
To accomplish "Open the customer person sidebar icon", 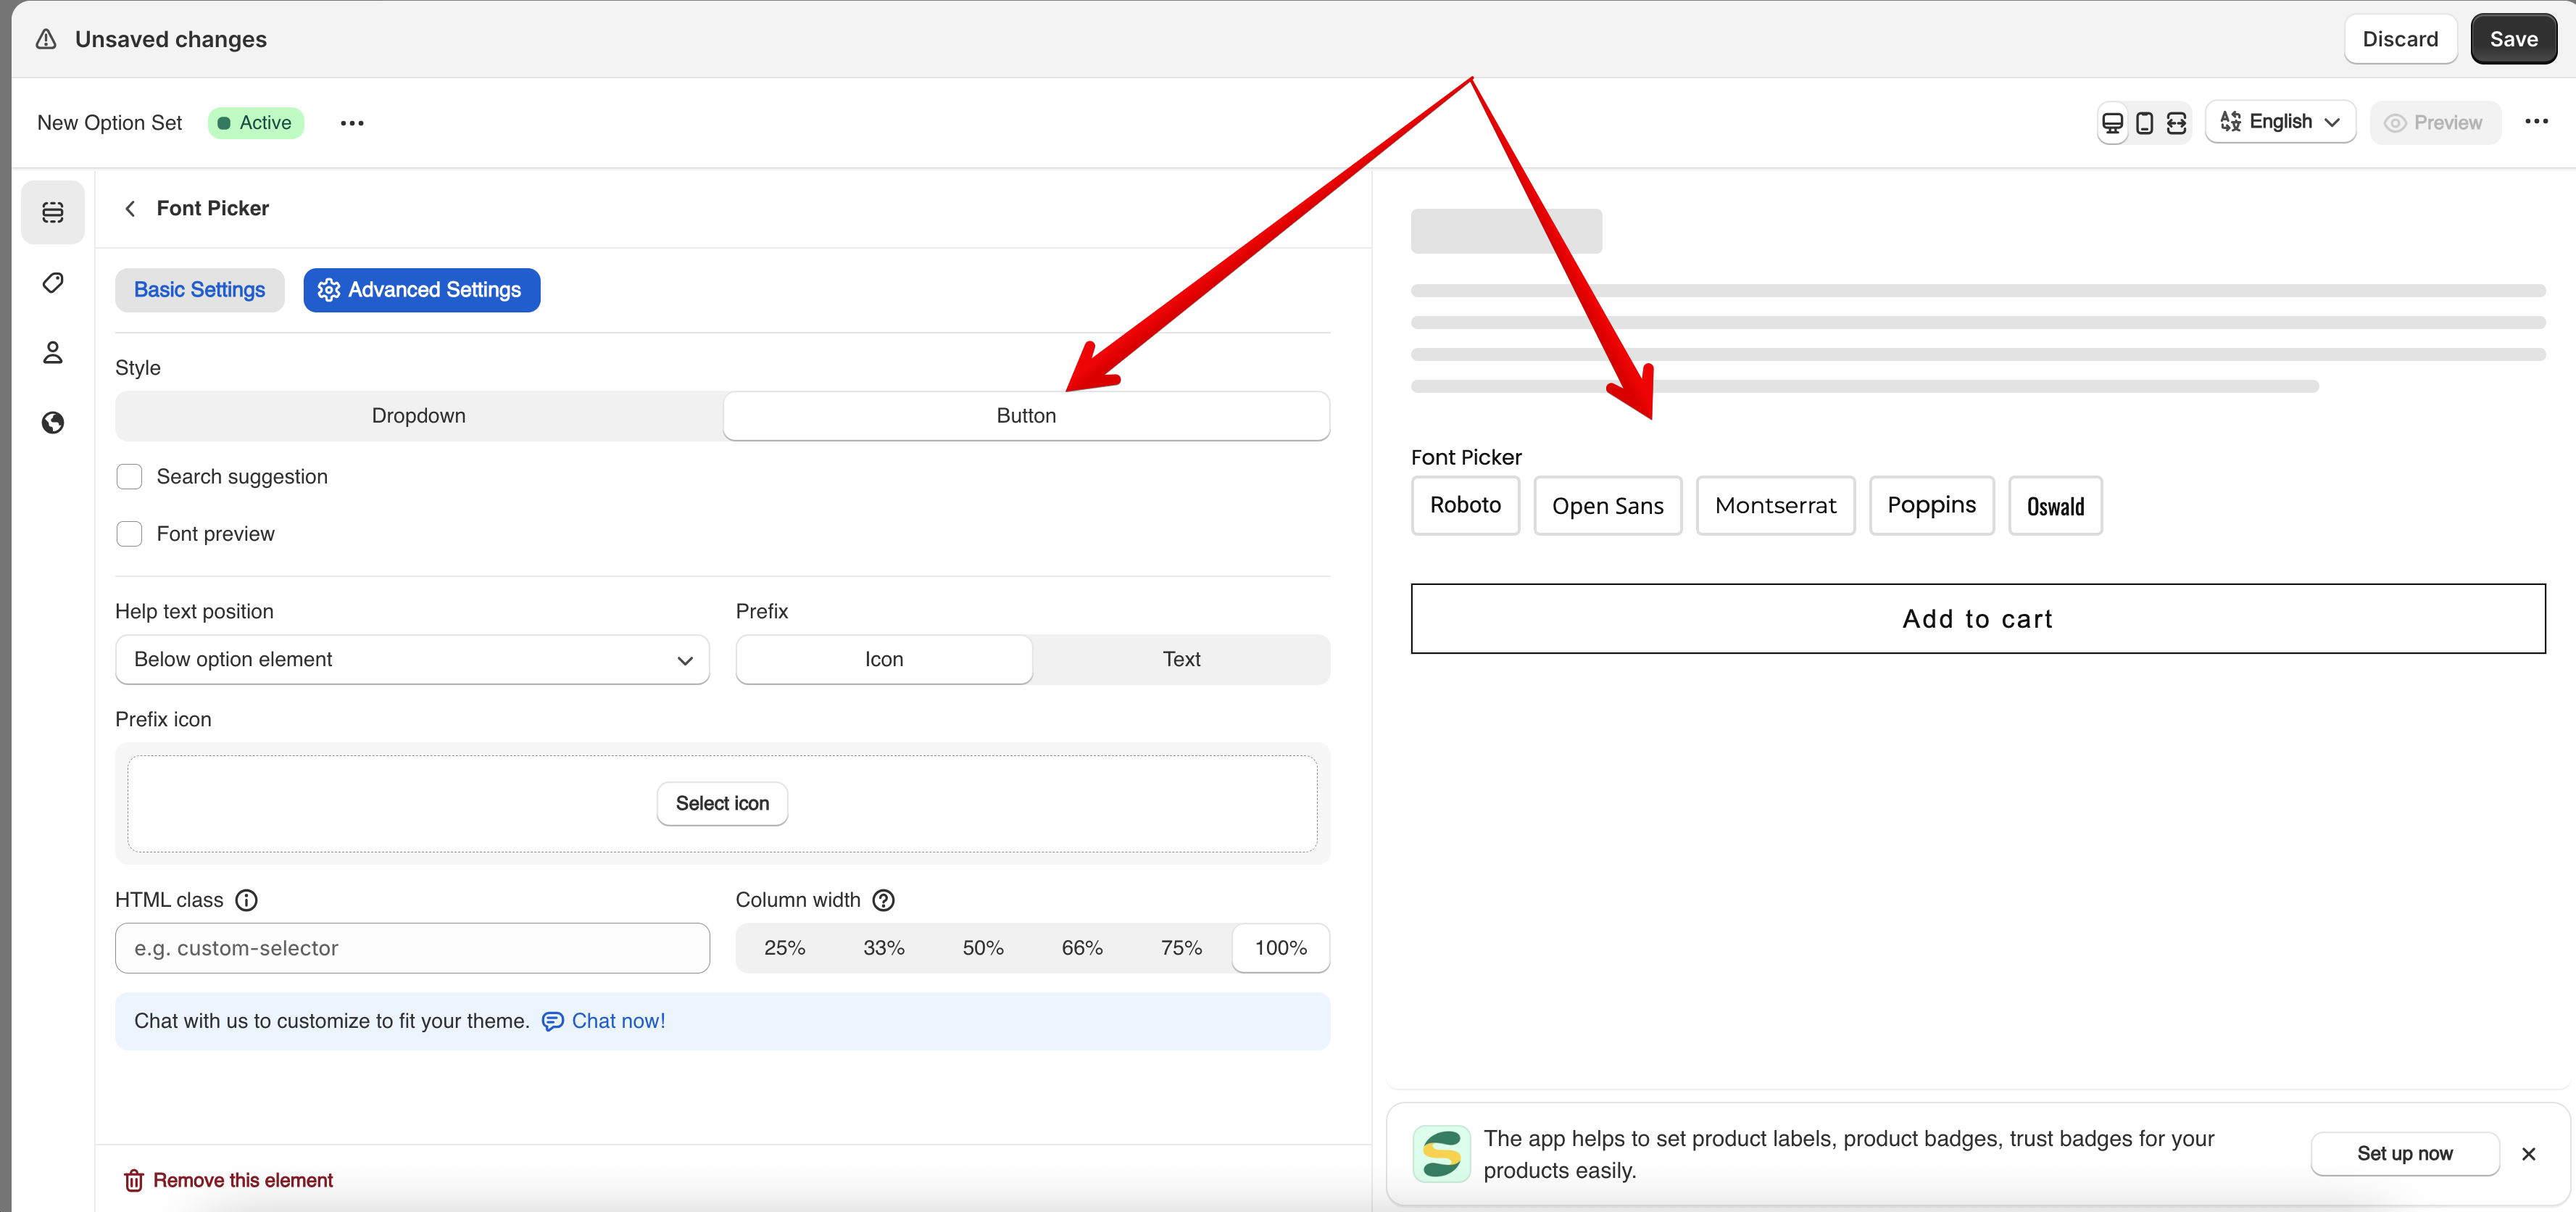I will click(53, 352).
